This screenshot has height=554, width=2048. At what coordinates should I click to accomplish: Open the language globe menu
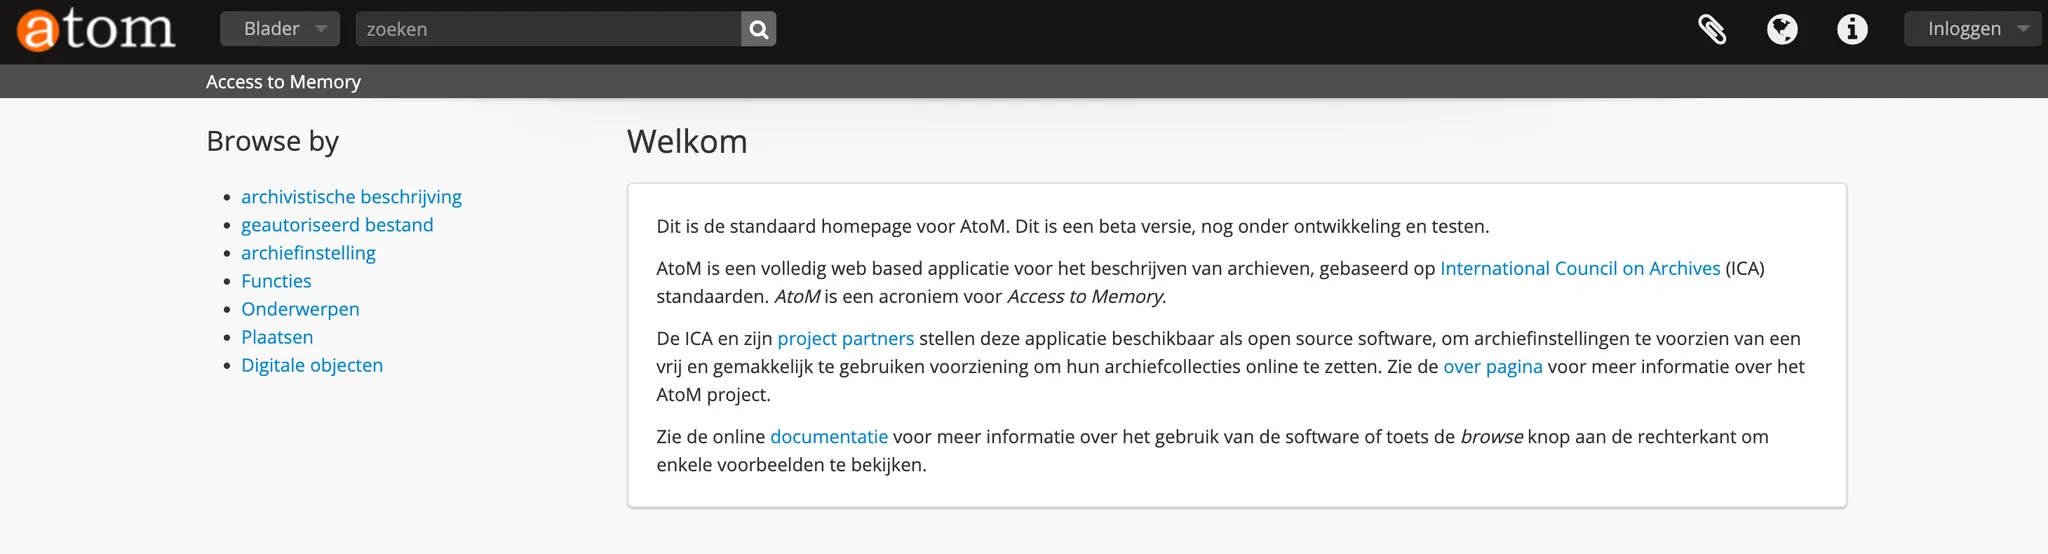(x=1782, y=29)
